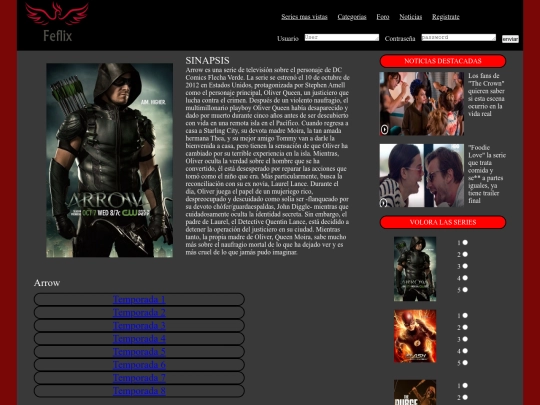
Task: Open Temporada 8 link
Action: [139, 391]
